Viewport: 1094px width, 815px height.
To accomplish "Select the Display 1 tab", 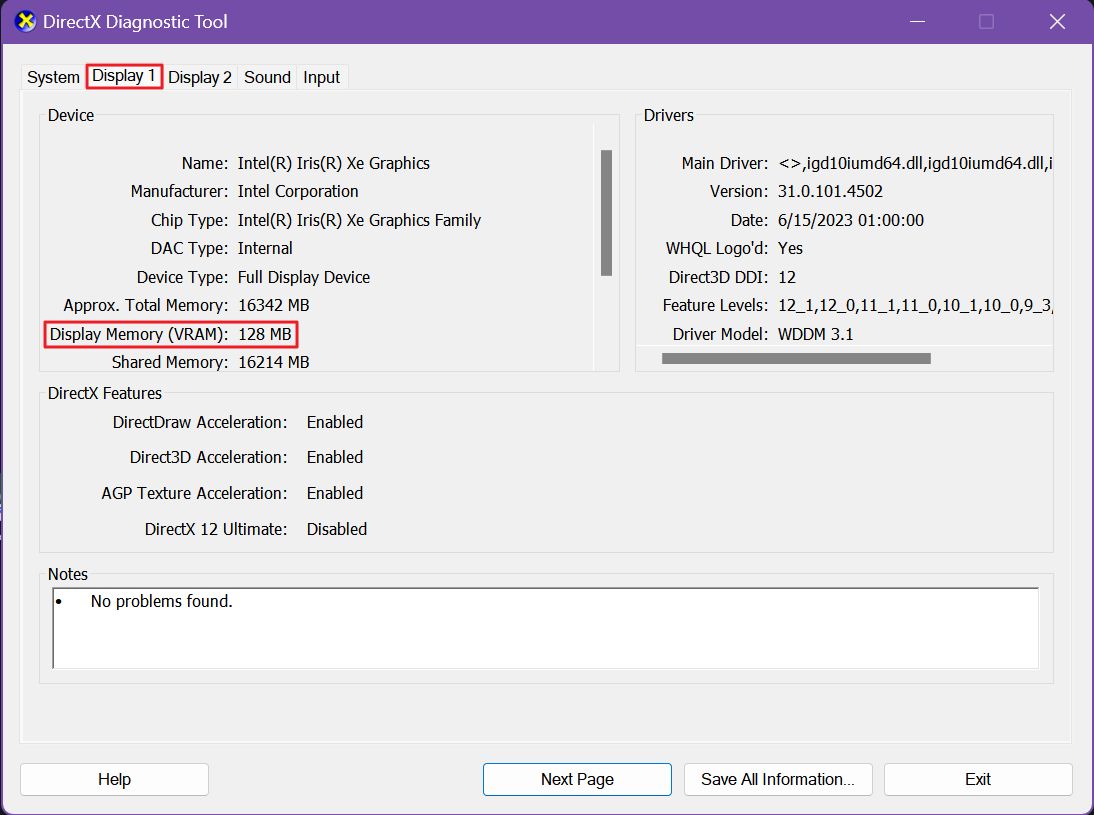I will (x=124, y=76).
